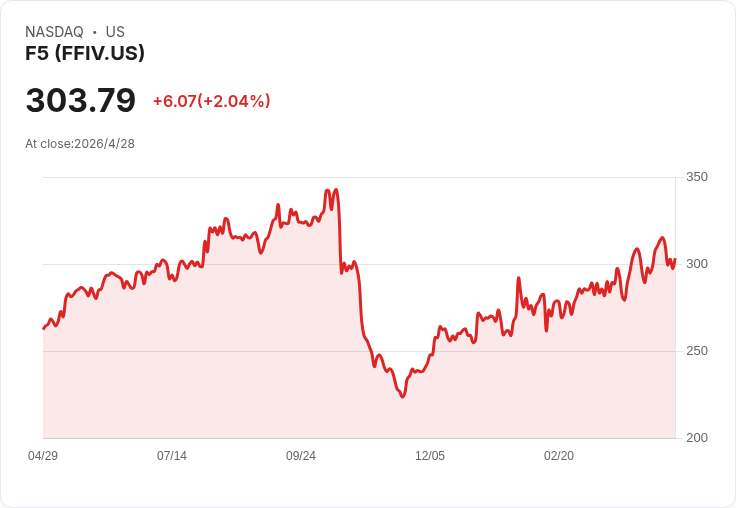Click the At close 2026/4/28 text
736x508 pixels.
(80, 143)
